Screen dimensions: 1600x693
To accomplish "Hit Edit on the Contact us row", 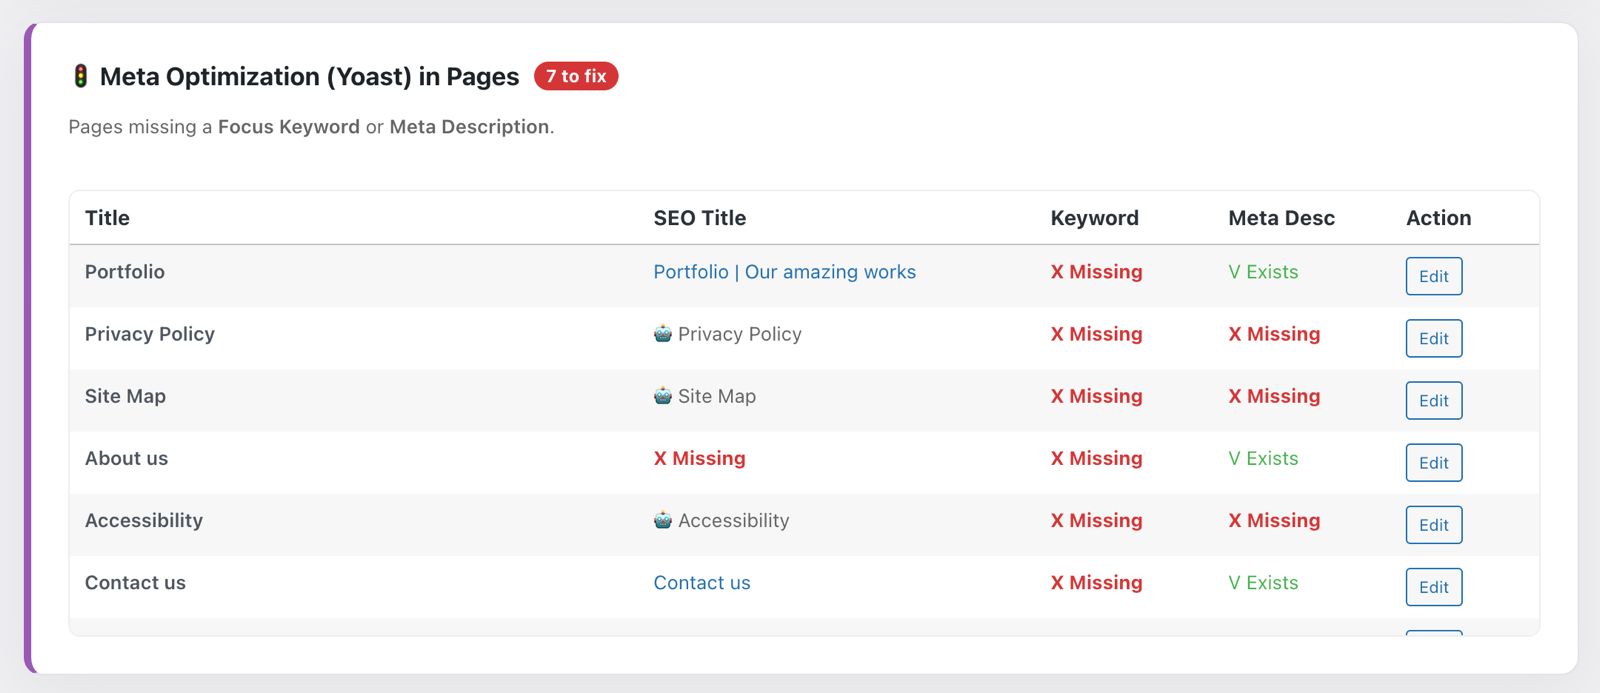I will tap(1433, 587).
